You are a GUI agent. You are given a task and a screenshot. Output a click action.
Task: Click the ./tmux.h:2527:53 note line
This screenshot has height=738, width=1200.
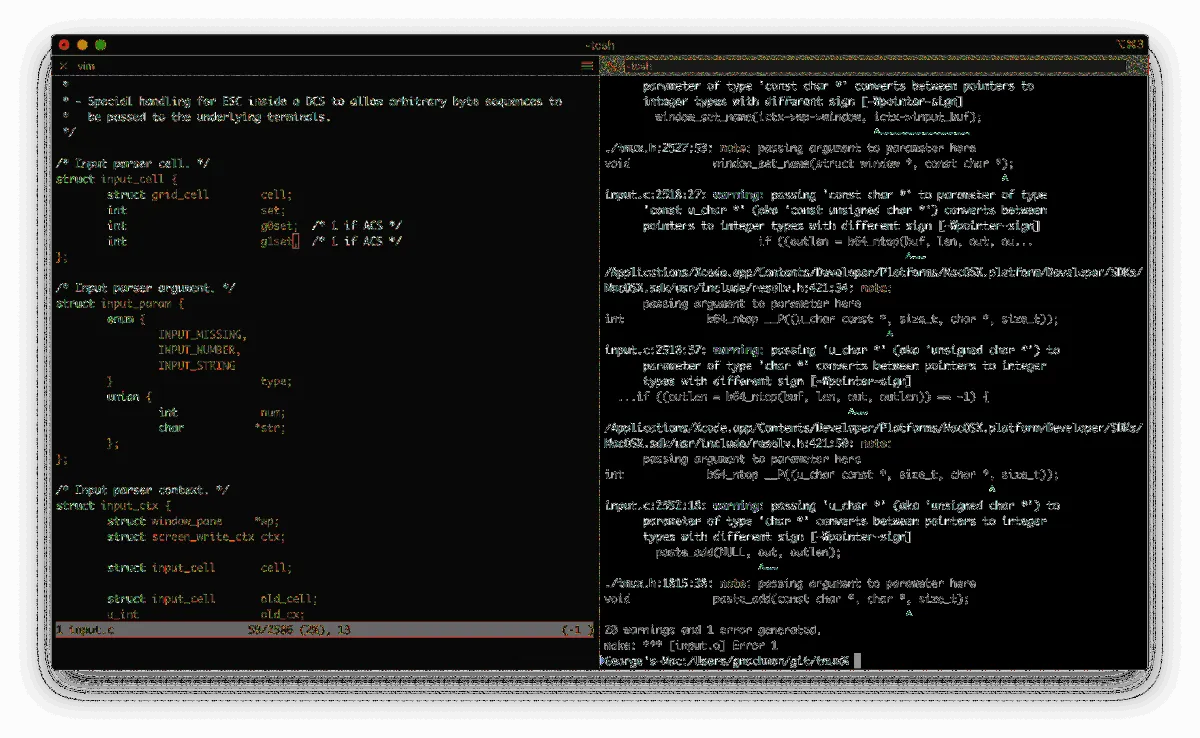790,148
